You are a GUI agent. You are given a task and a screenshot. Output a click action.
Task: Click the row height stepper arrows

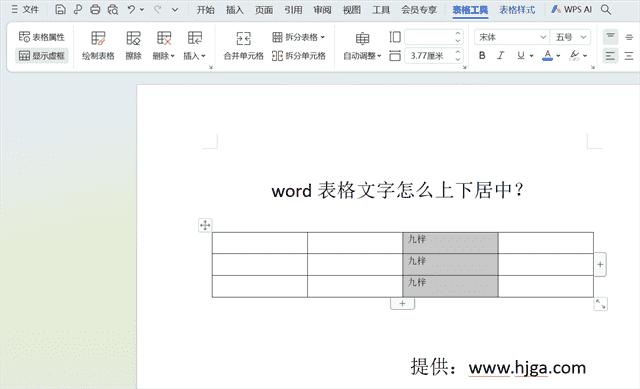[x=458, y=37]
